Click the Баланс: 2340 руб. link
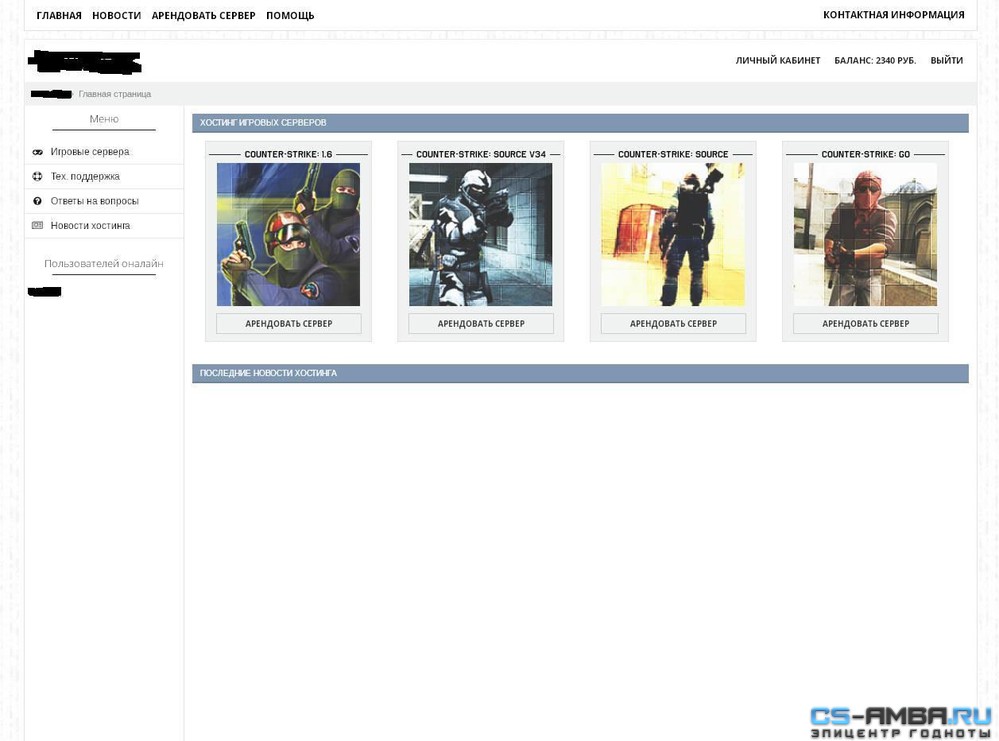This screenshot has width=999, height=741. [875, 61]
